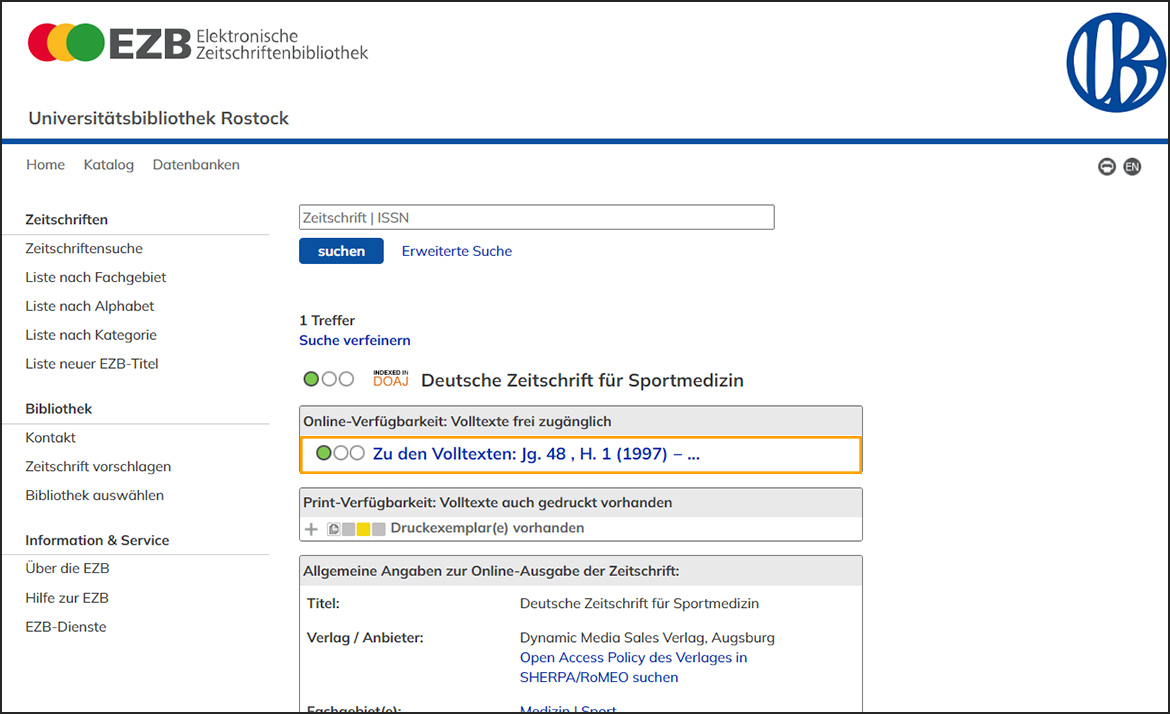Screen dimensions: 1170x714
Task: Click the Titel value Deutsche Zeitschrift für Sportmedizin
Action: 639,604
